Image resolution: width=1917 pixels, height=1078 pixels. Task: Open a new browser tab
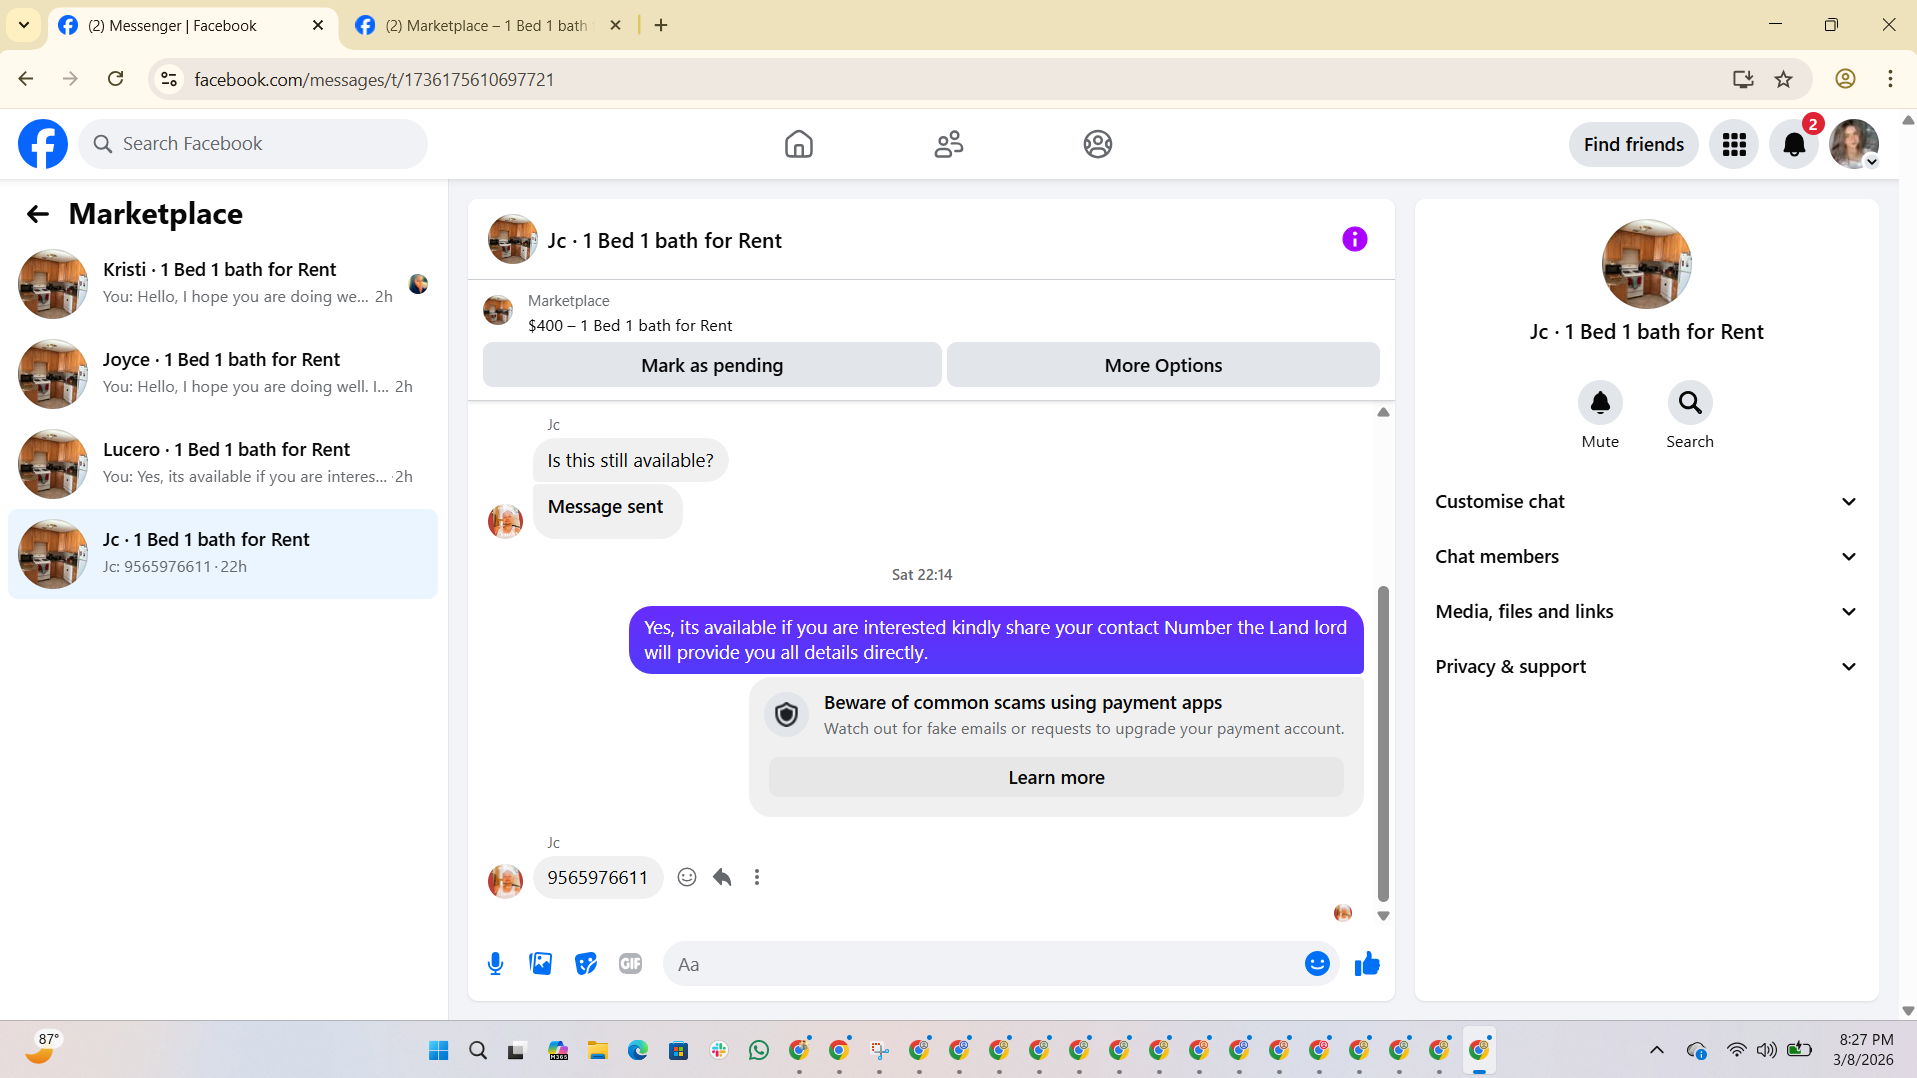point(661,25)
